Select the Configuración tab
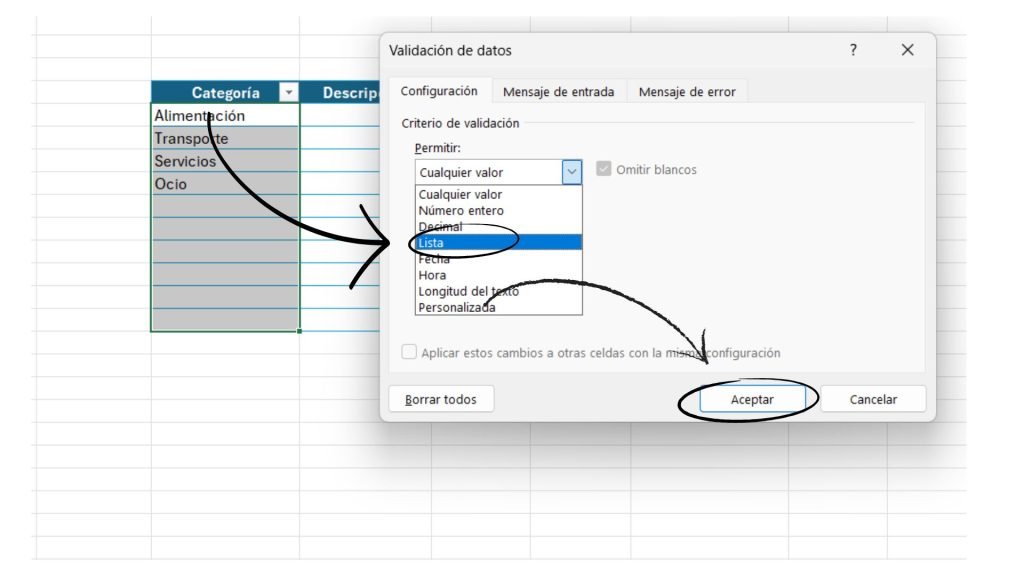Screen dimensions: 1024x576 [439, 91]
